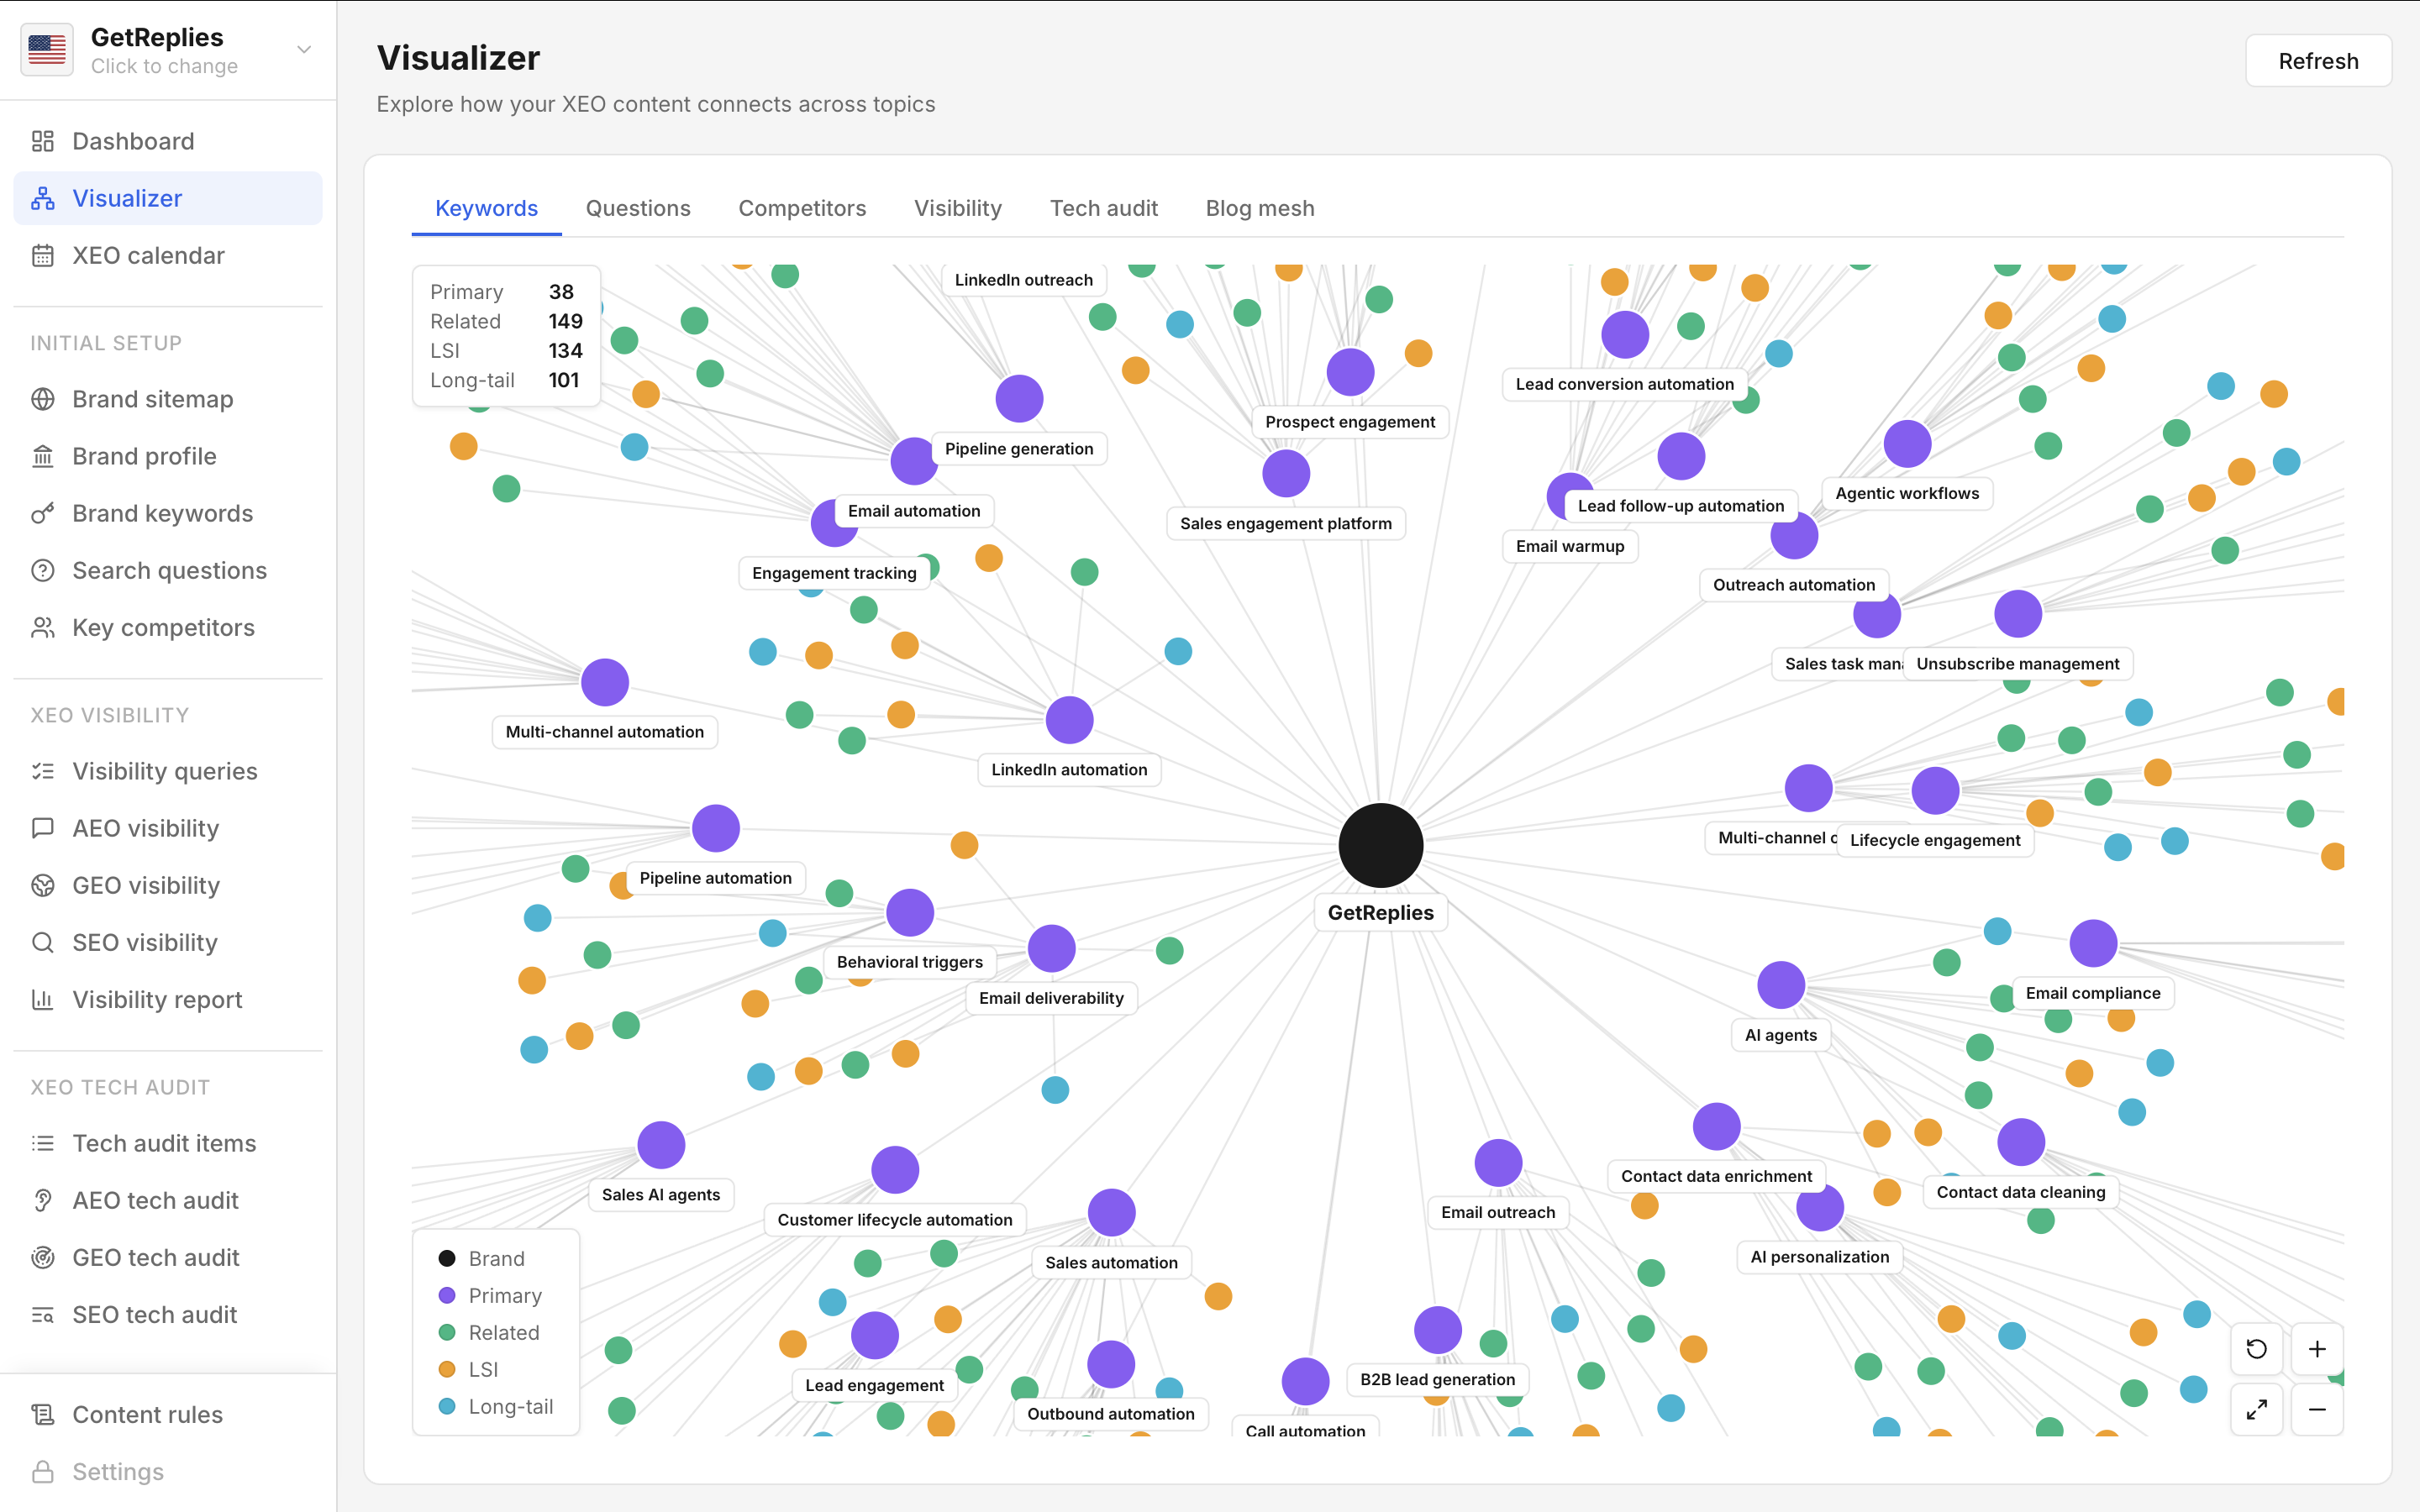Switch to the Visibility tab
The image size is (2420, 1512).
957,208
